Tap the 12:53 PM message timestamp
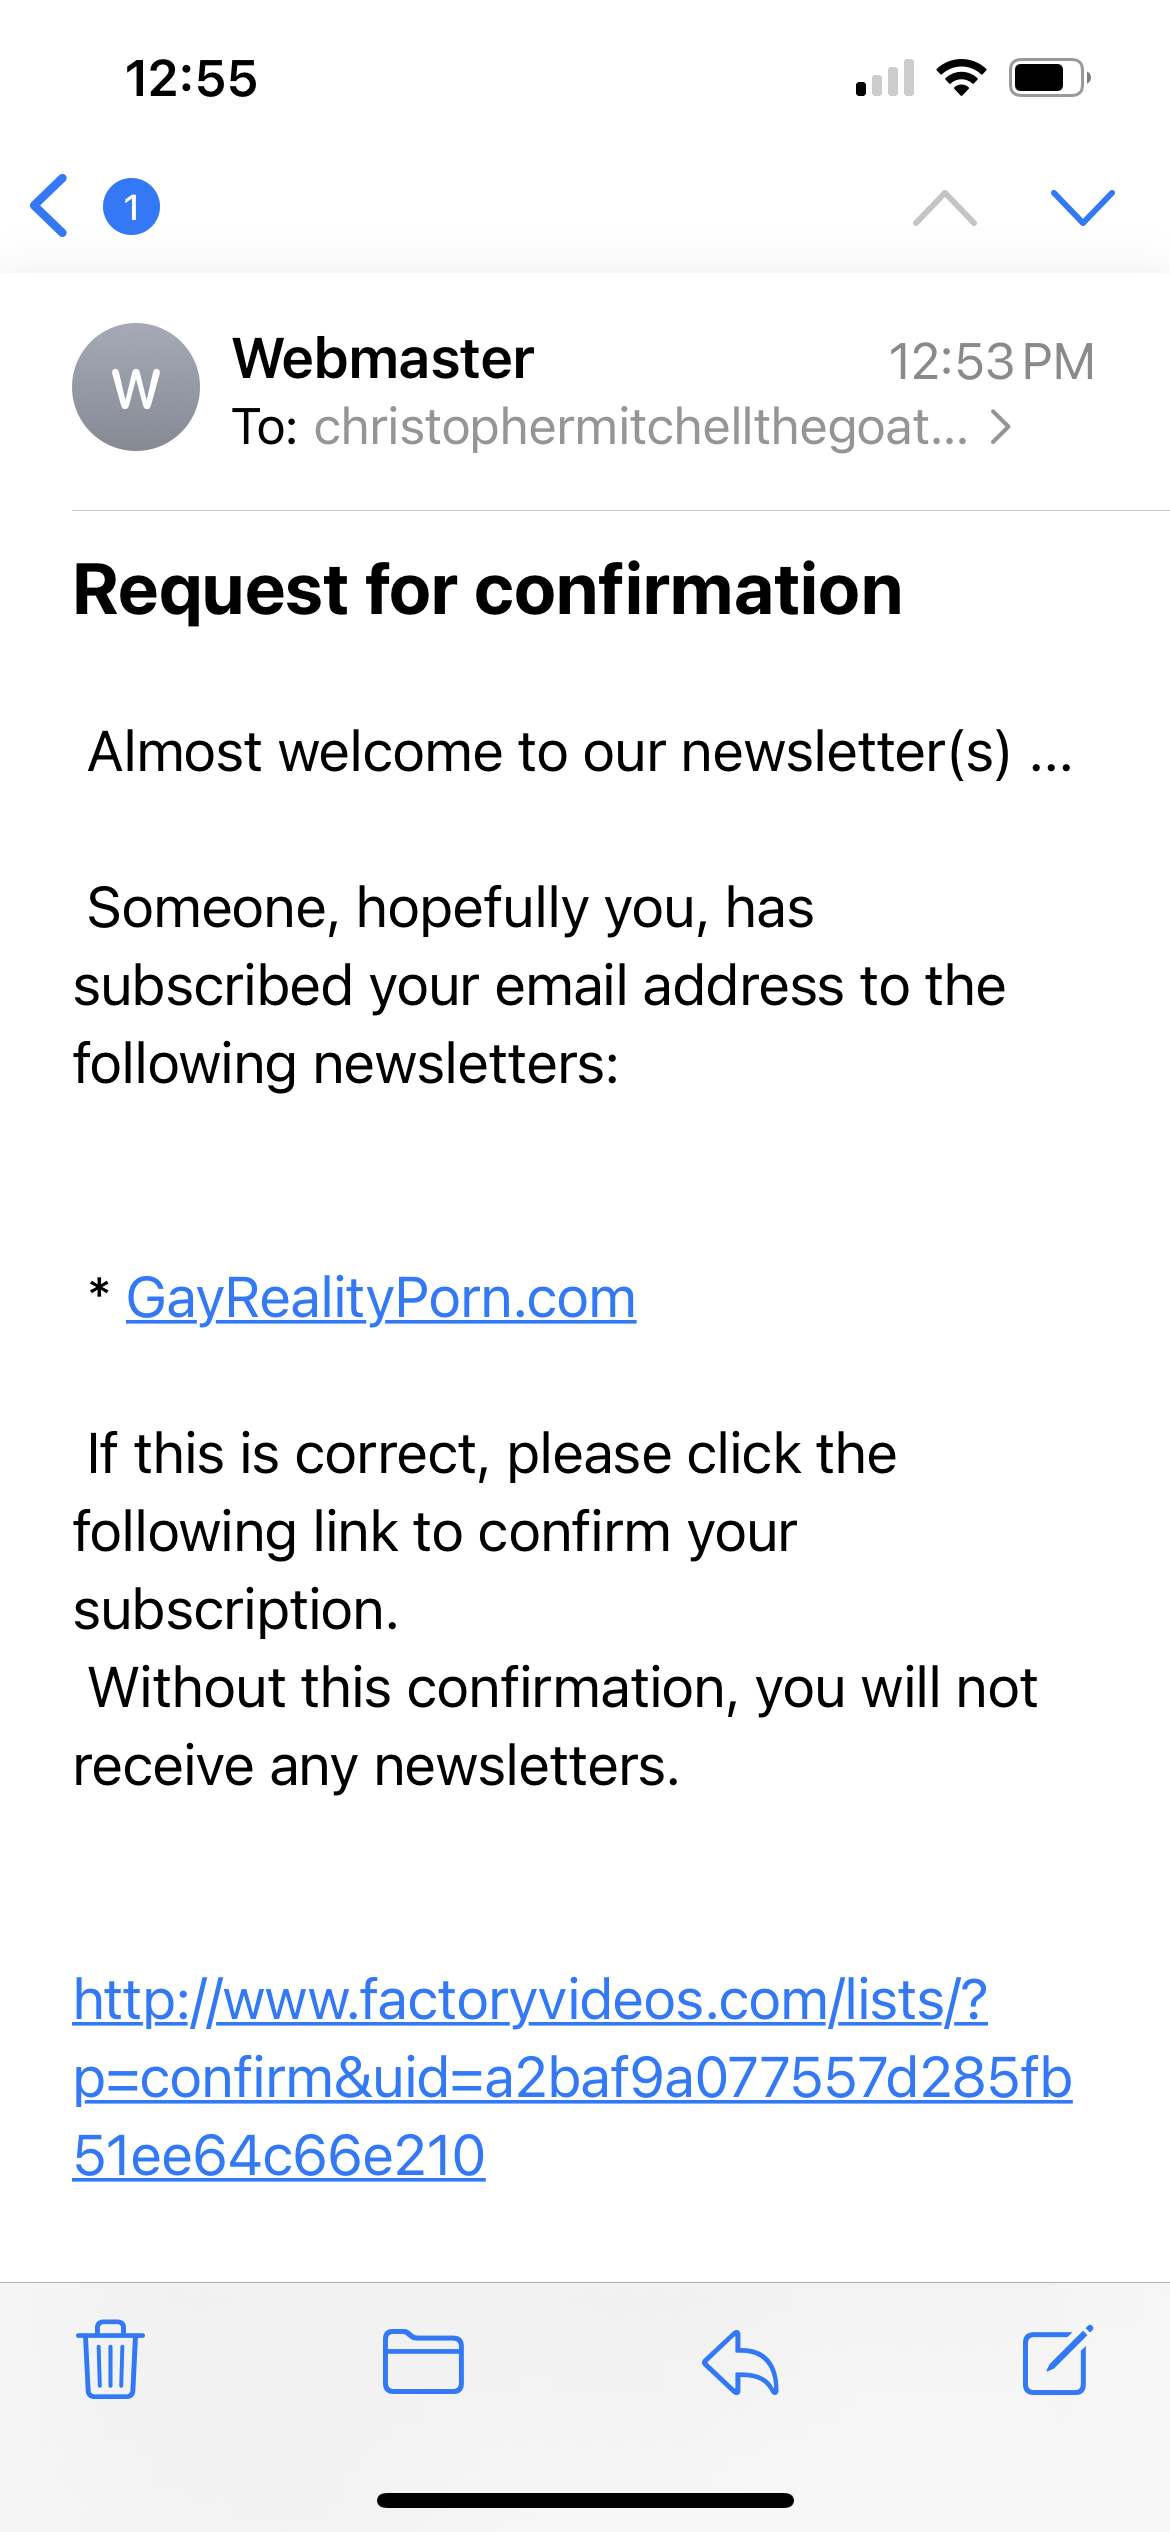The width and height of the screenshot is (1170, 2532). point(991,361)
